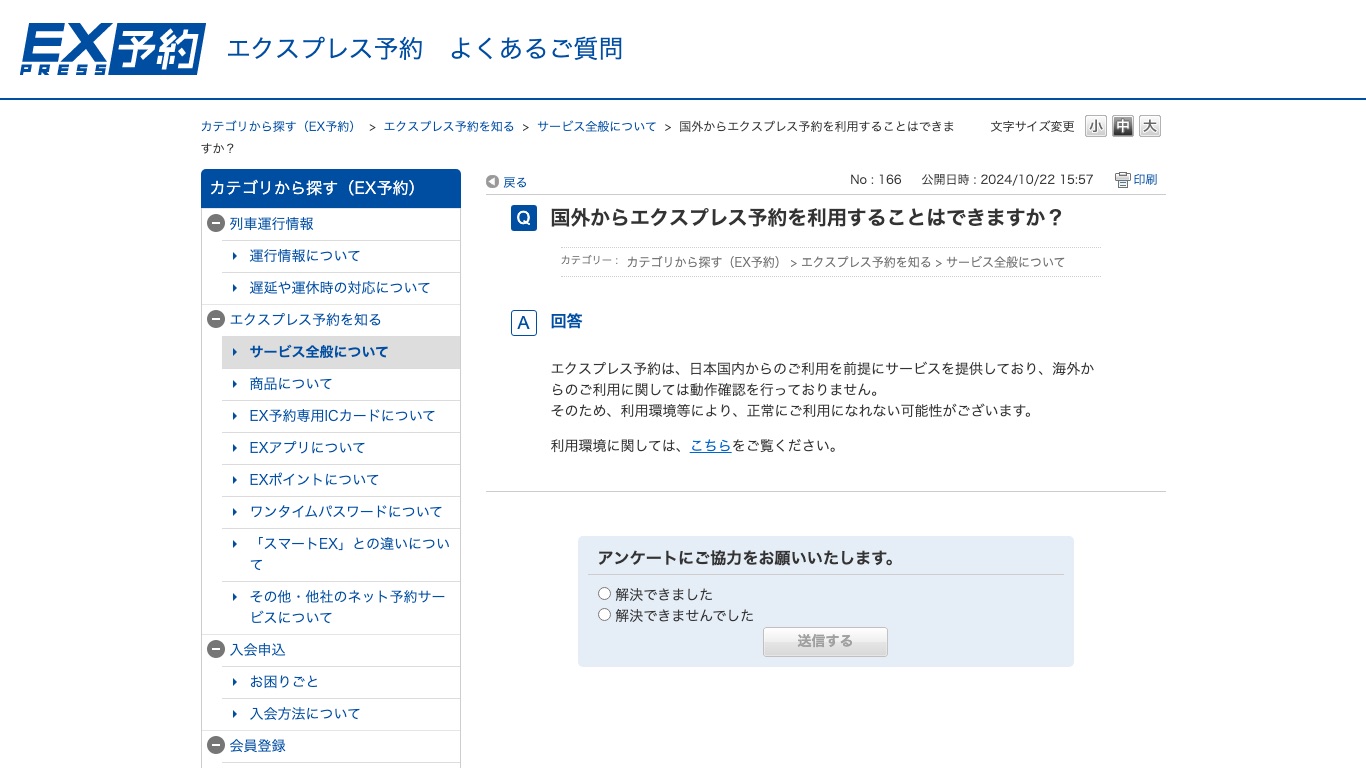Open breadcrumb サービス全般について

click(597, 127)
